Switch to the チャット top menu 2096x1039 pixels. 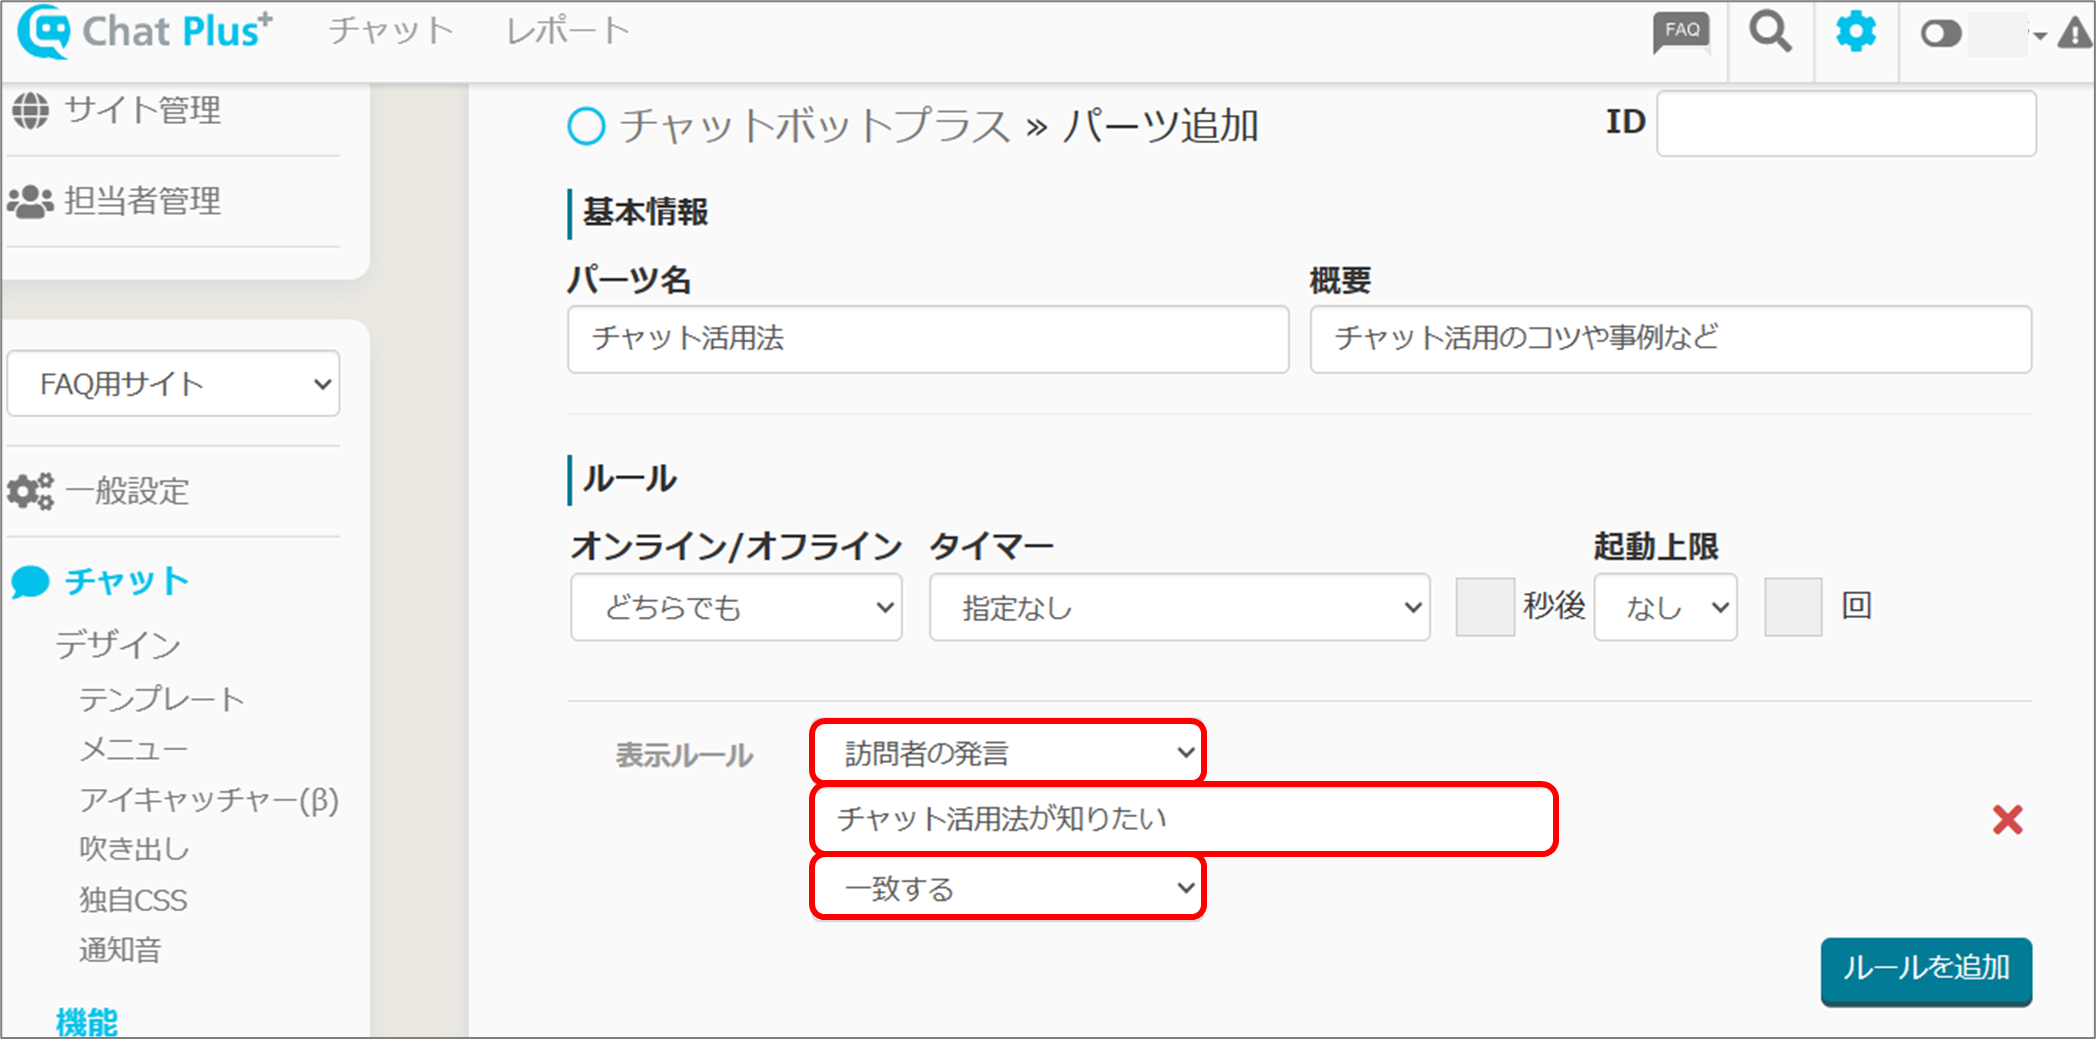pyautogui.click(x=391, y=32)
